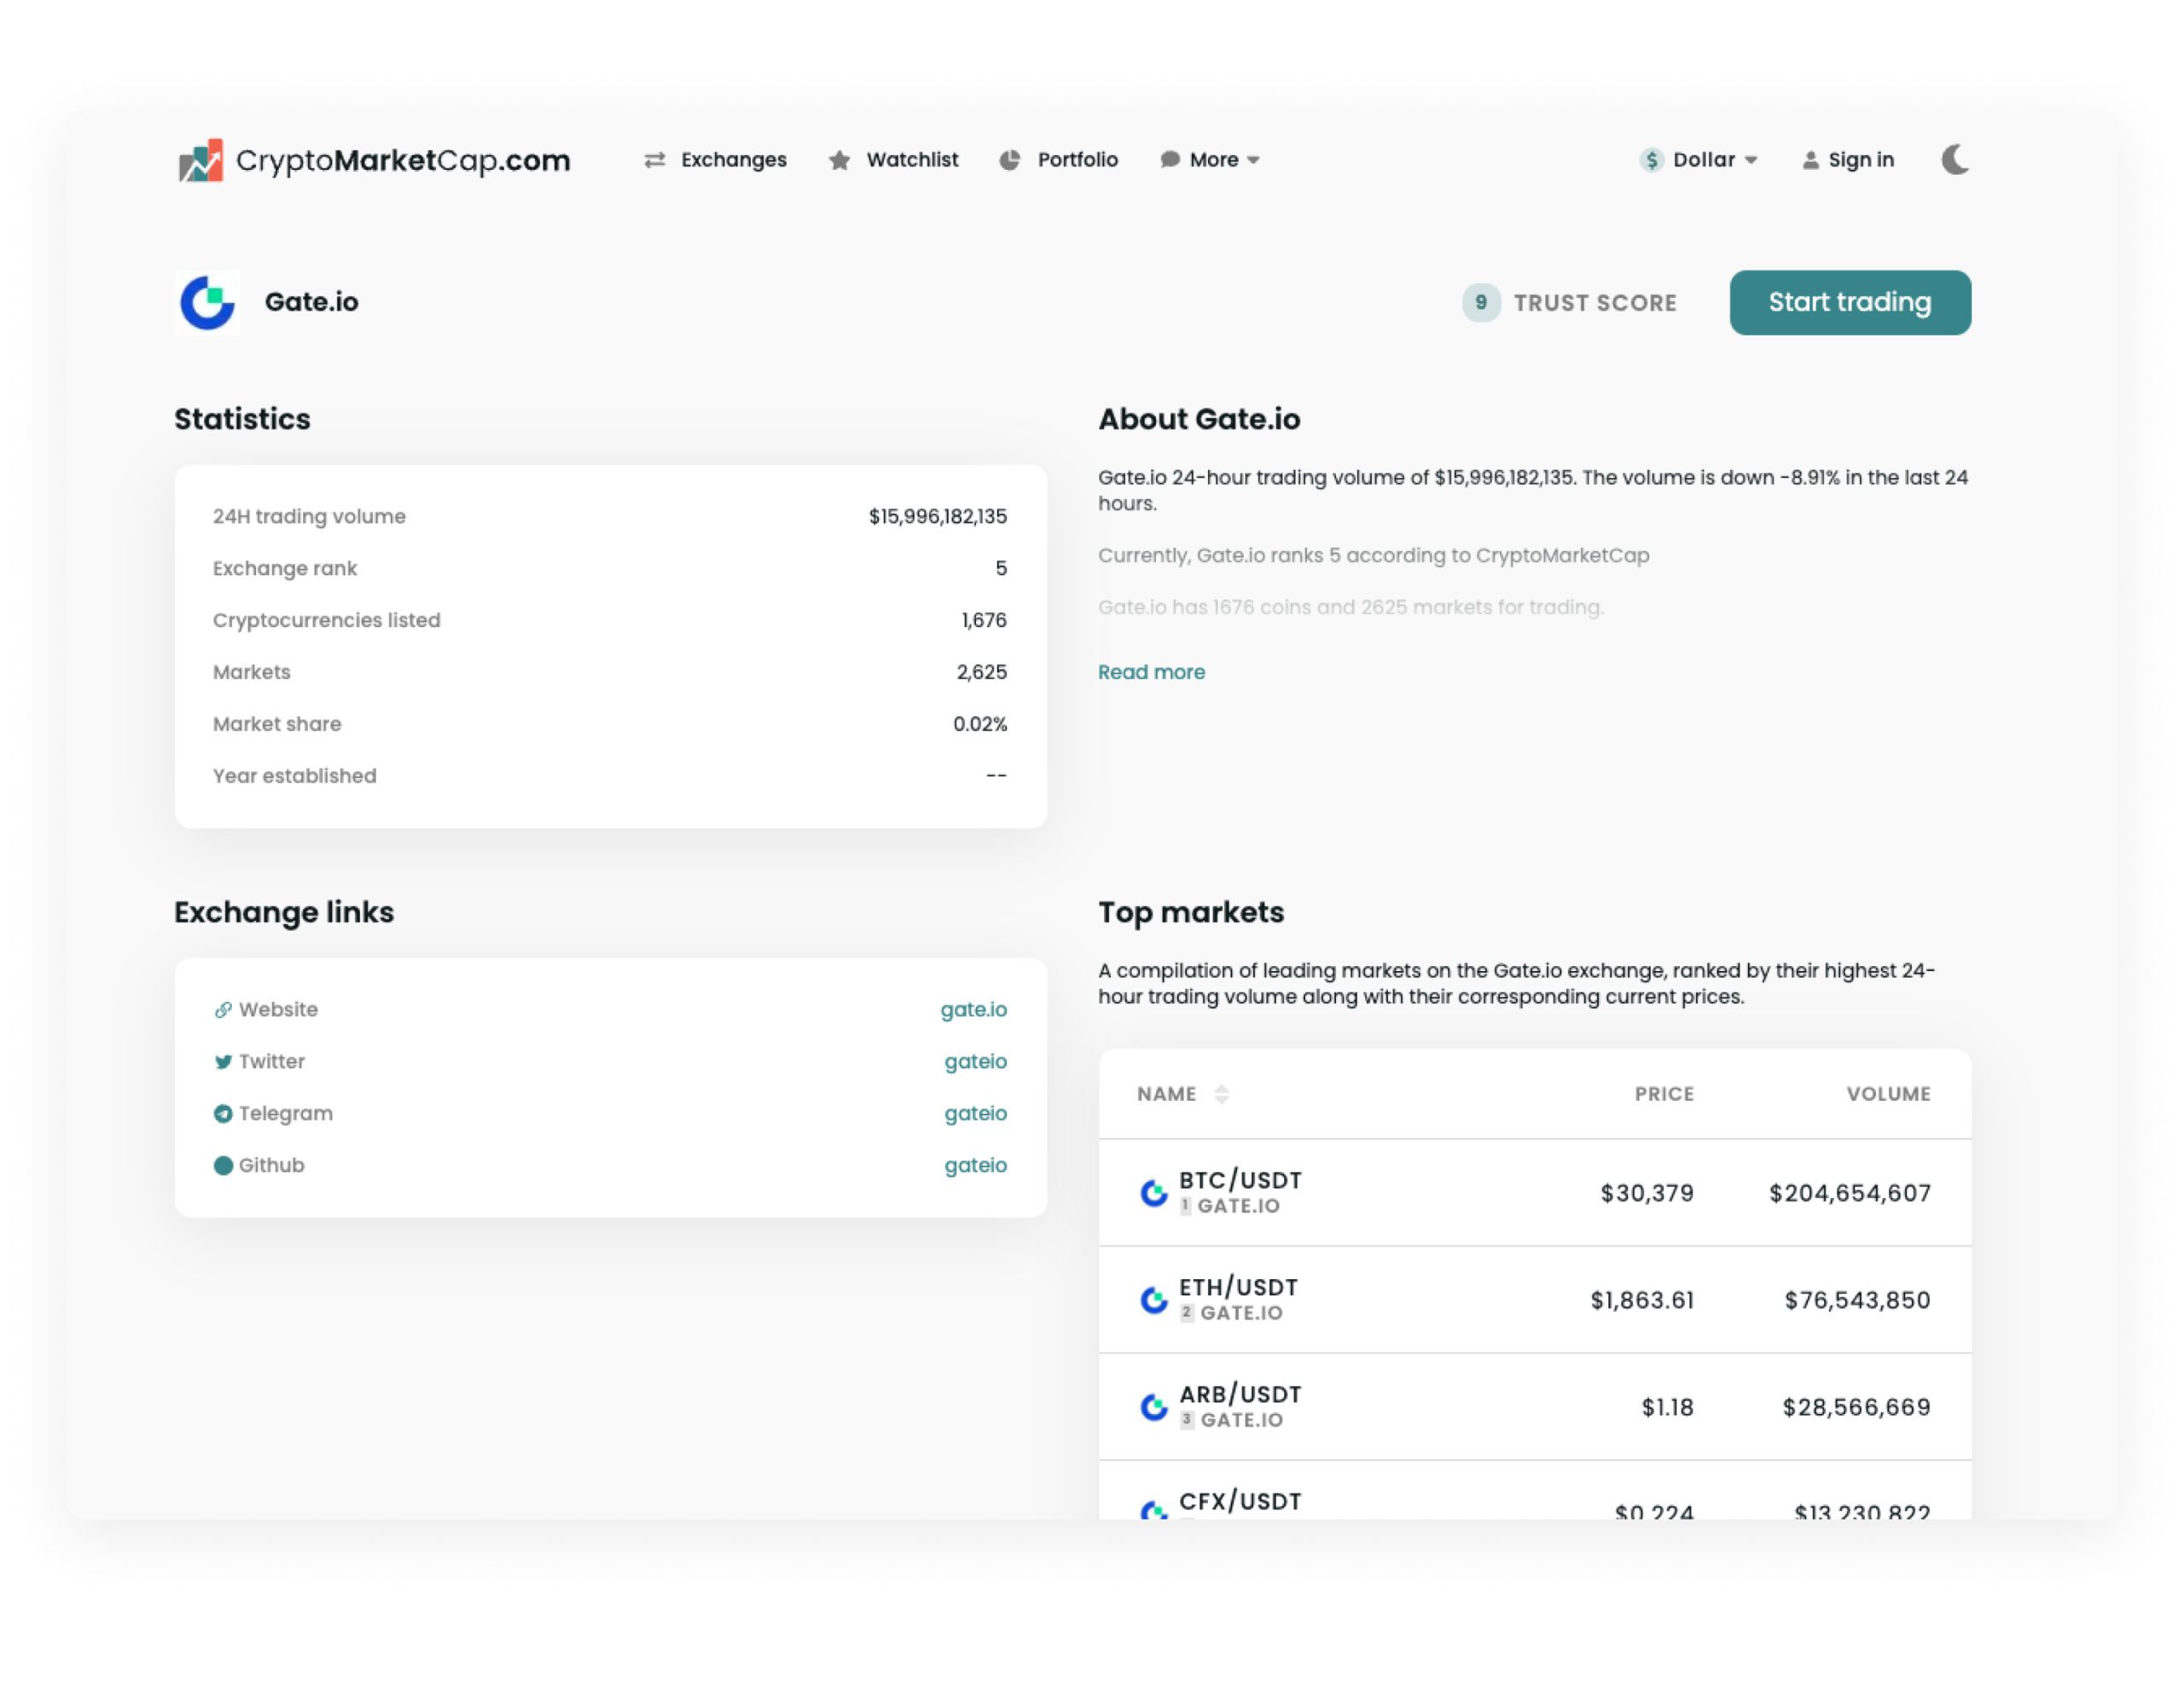
Task: Click the Year established label
Action: [x=295, y=776]
